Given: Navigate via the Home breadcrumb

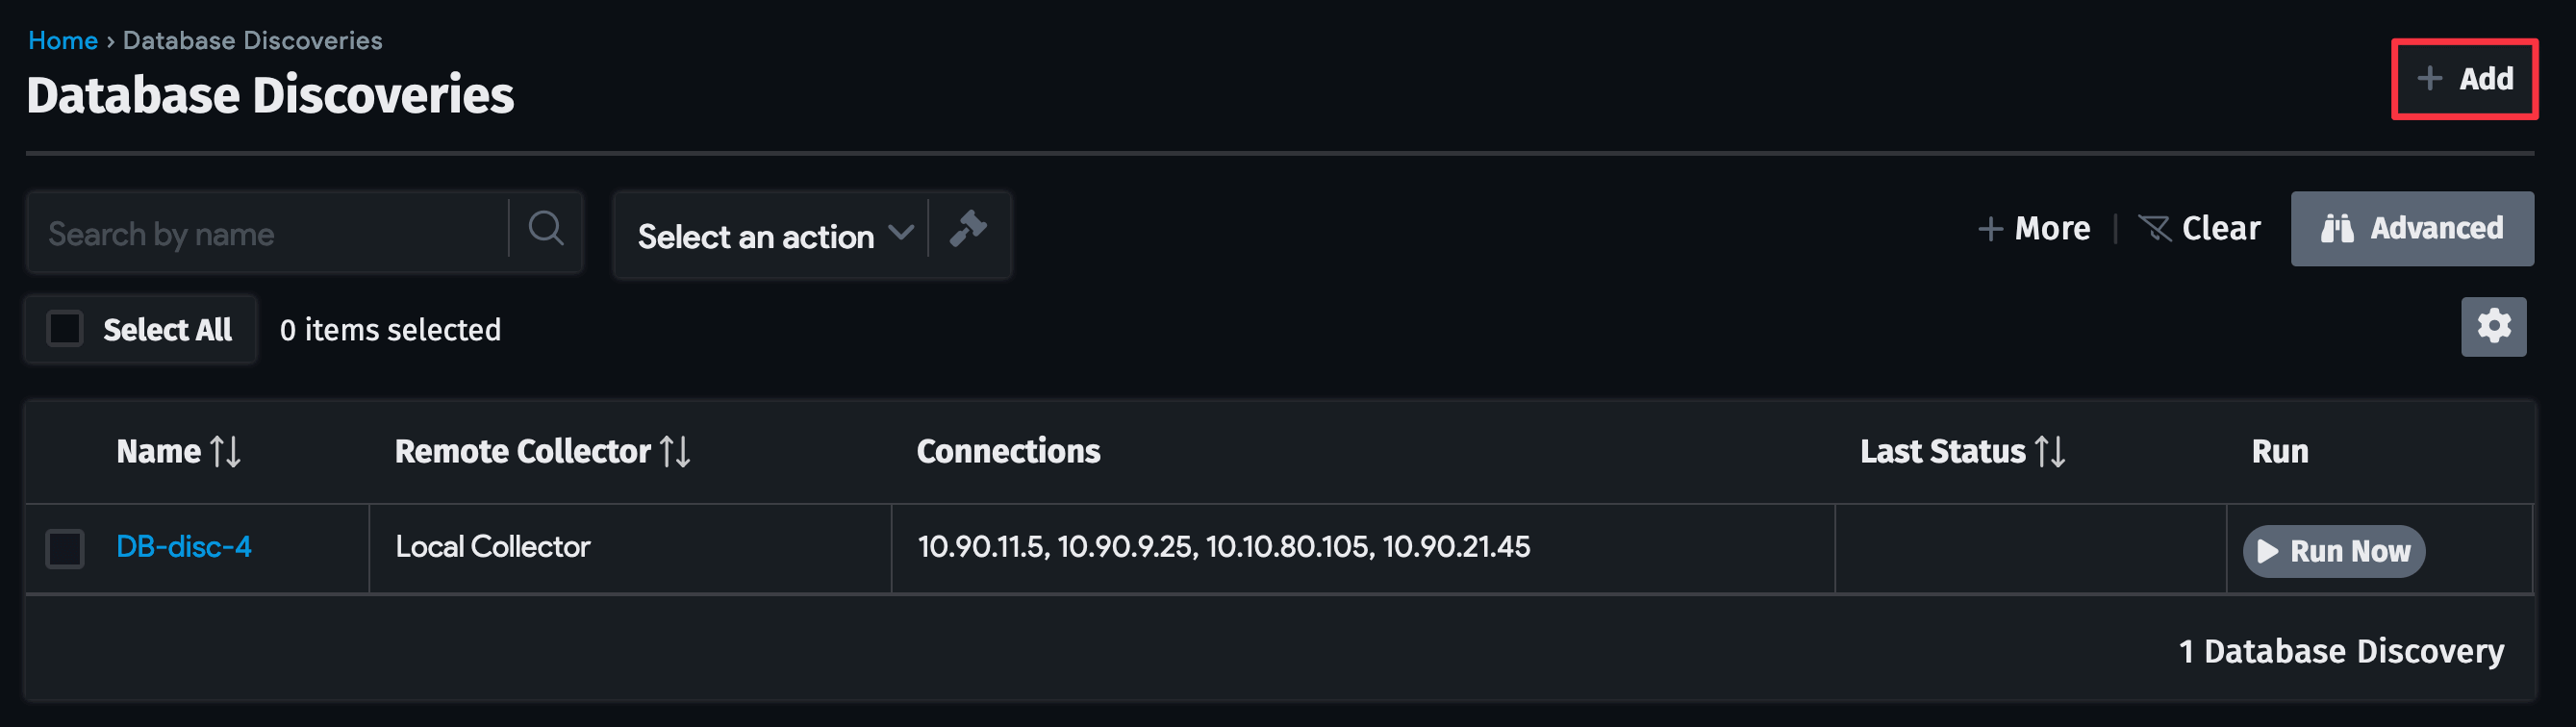Looking at the screenshot, I should coord(63,40).
